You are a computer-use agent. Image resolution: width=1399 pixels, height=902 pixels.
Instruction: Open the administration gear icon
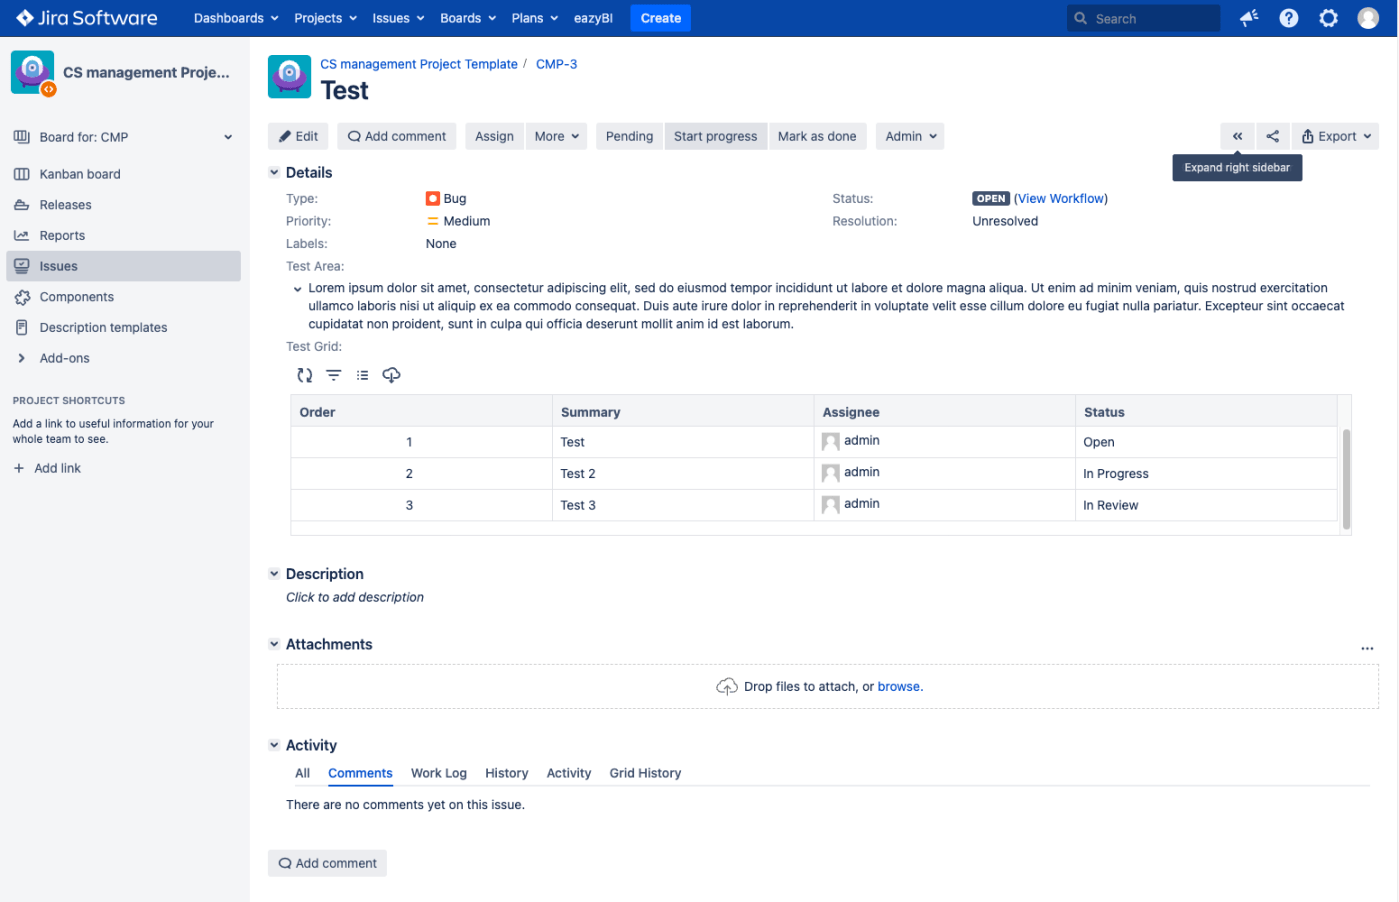tap(1328, 18)
